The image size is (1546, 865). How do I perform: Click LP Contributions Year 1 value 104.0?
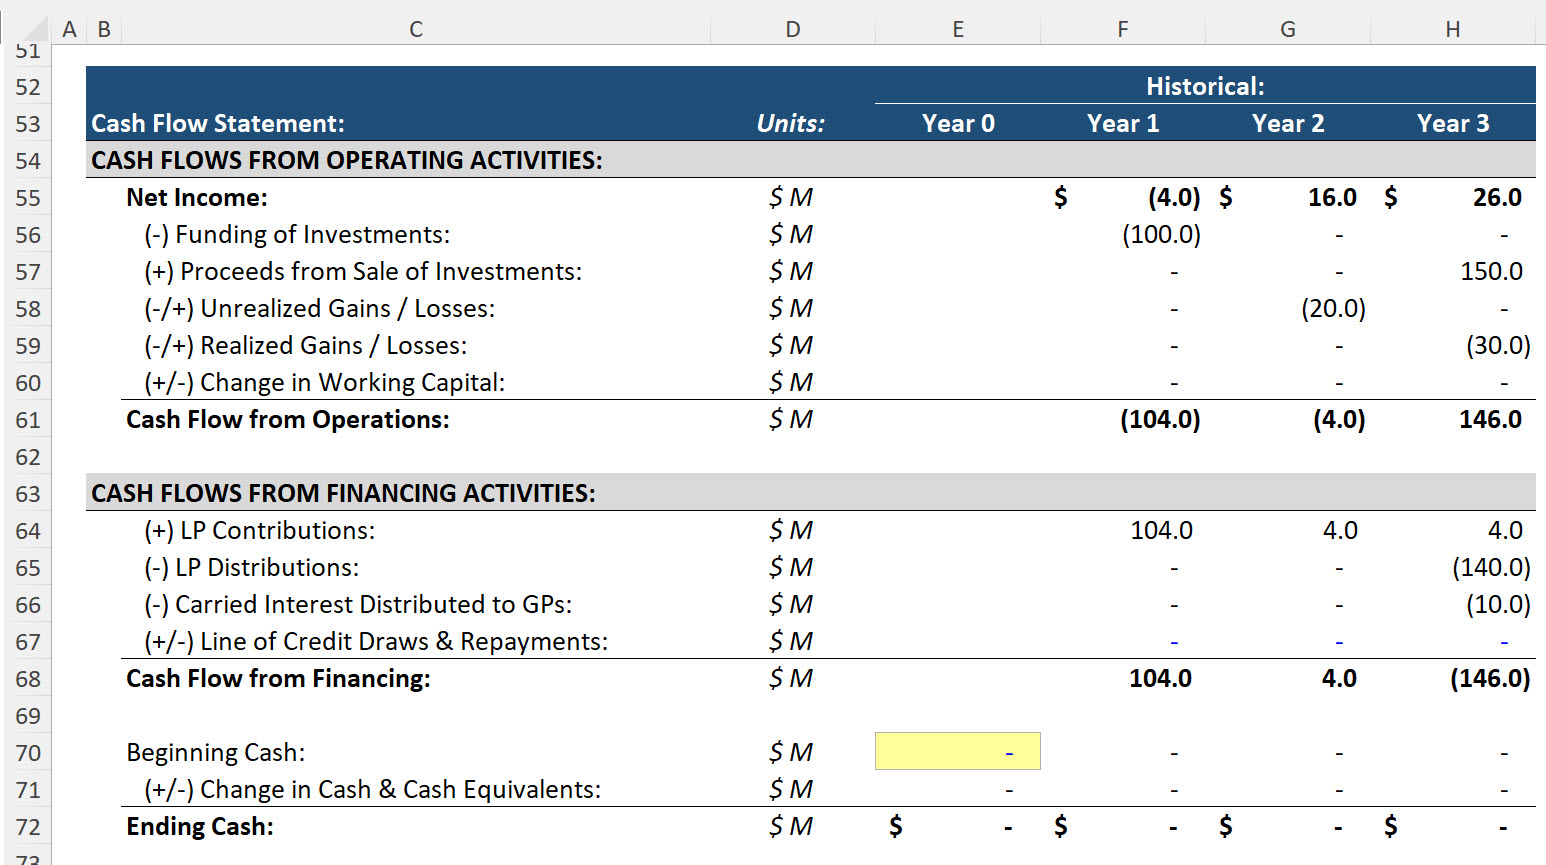point(1161,530)
